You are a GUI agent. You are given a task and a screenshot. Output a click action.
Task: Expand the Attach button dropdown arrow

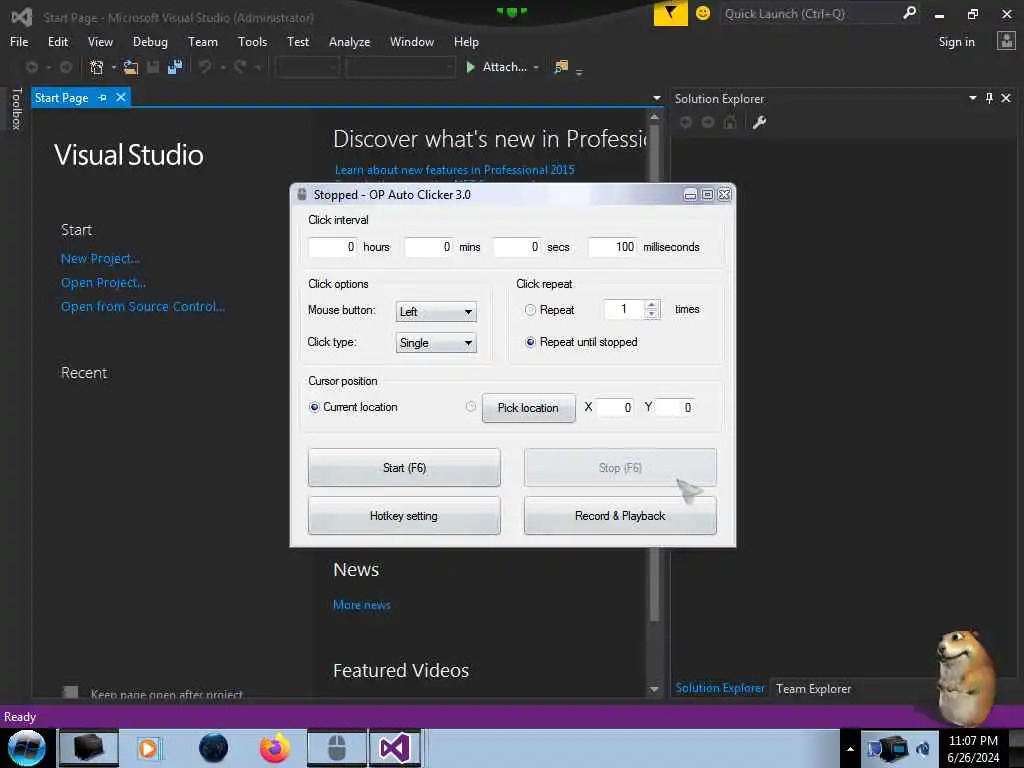point(536,67)
